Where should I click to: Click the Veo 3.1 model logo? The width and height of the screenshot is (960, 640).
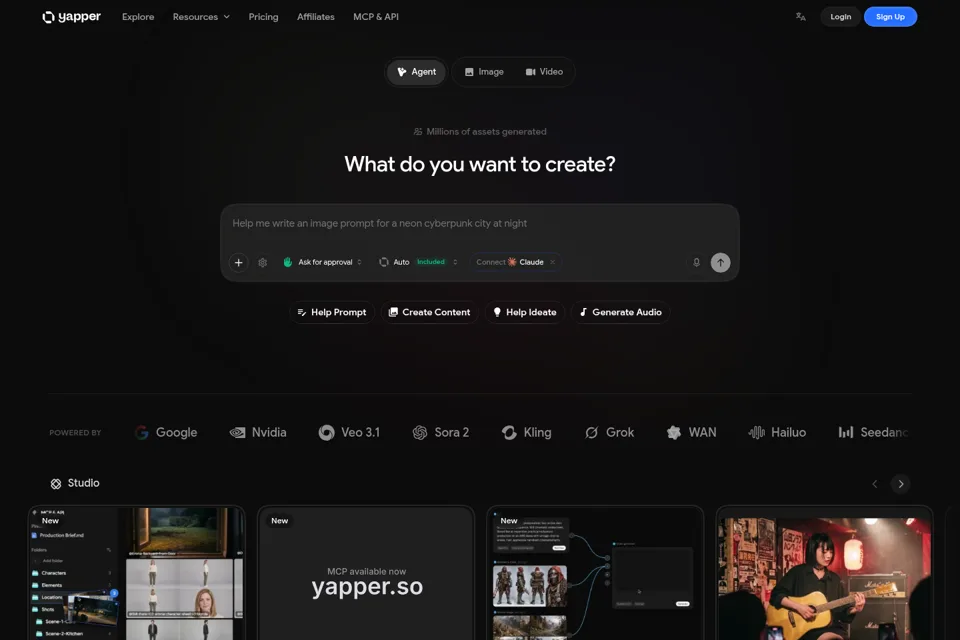point(349,432)
